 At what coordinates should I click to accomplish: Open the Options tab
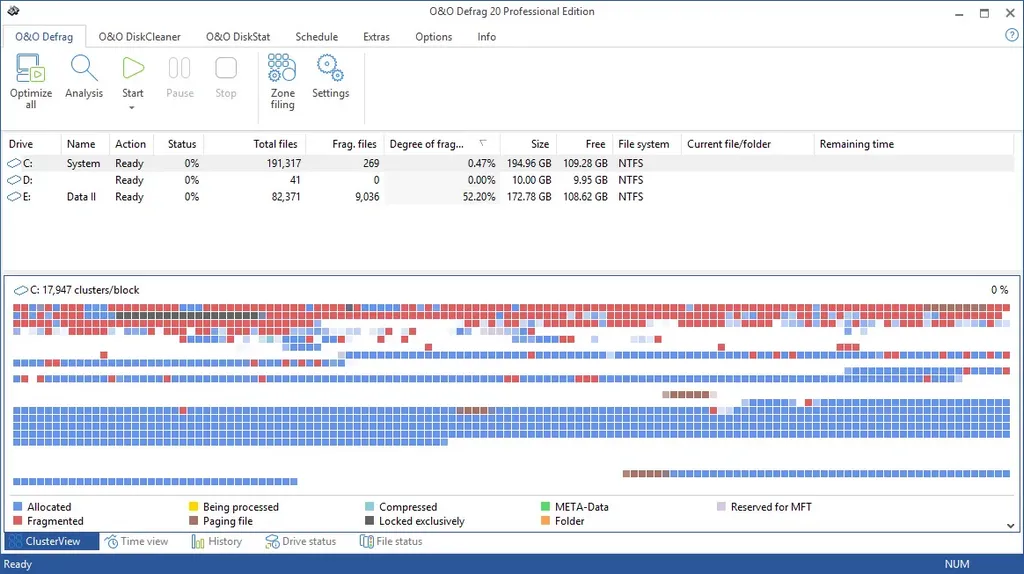coord(434,37)
